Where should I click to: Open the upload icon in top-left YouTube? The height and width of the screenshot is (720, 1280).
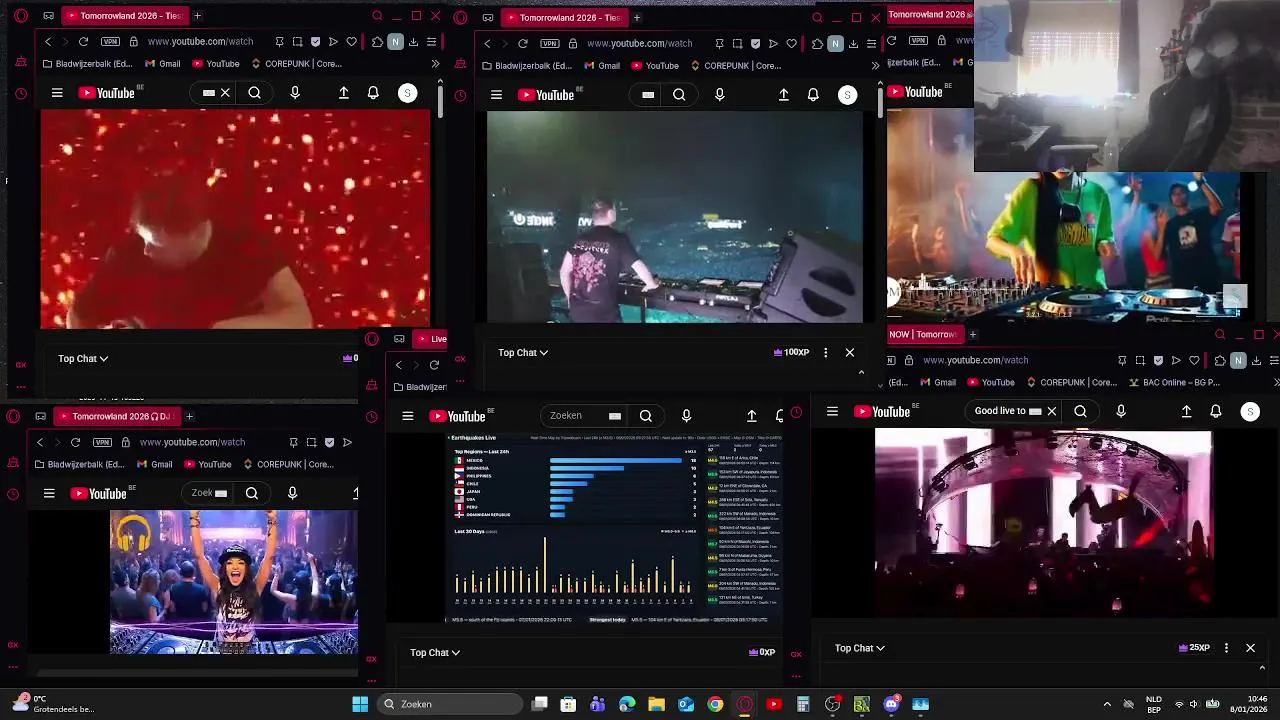(343, 93)
